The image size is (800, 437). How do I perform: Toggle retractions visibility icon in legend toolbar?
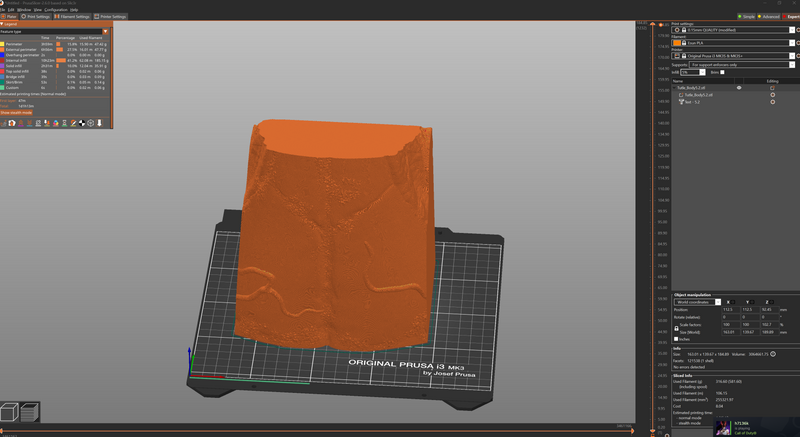(x=21, y=123)
